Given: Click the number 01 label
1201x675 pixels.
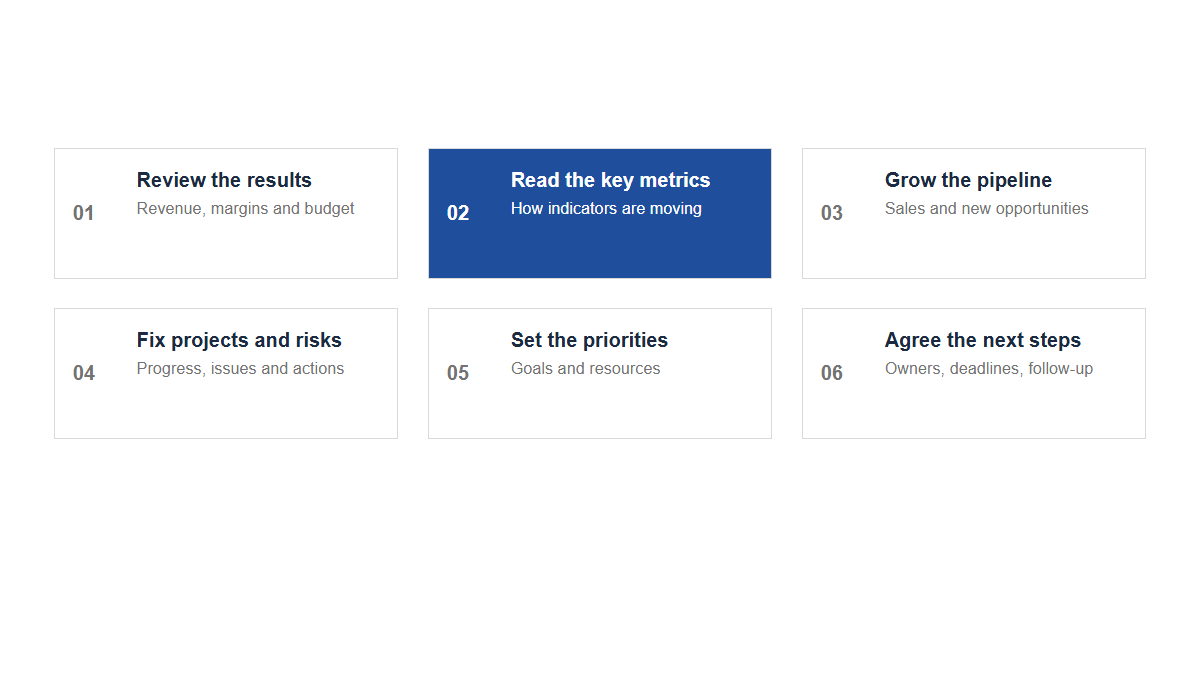Looking at the screenshot, I should [84, 213].
